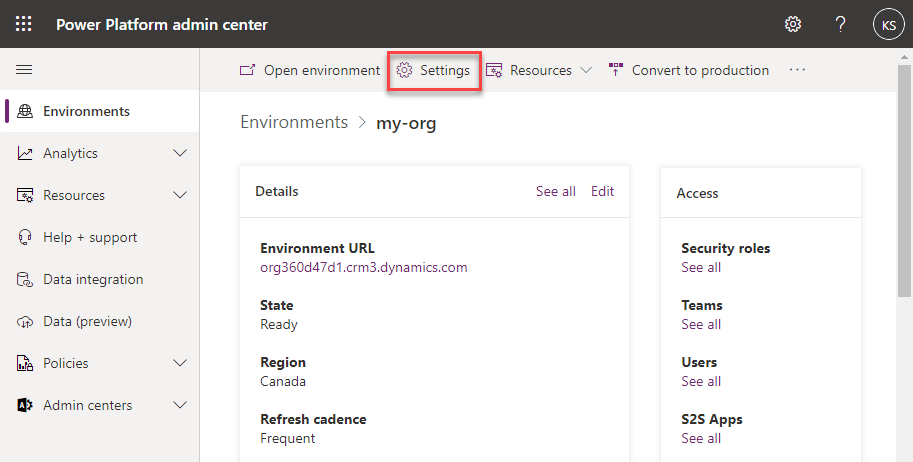This screenshot has height=462, width=913.
Task: Click the Canada region value
Action: pos(283,382)
